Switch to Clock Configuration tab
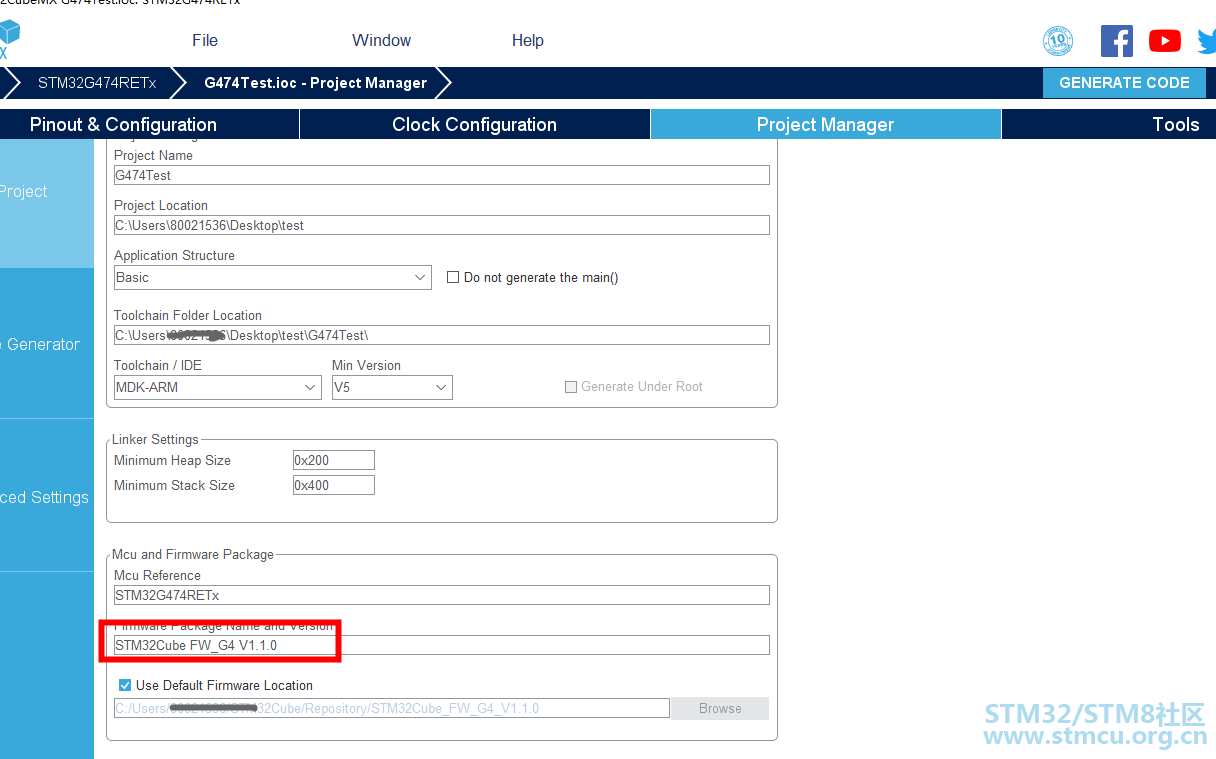This screenshot has width=1216, height=759. click(474, 124)
